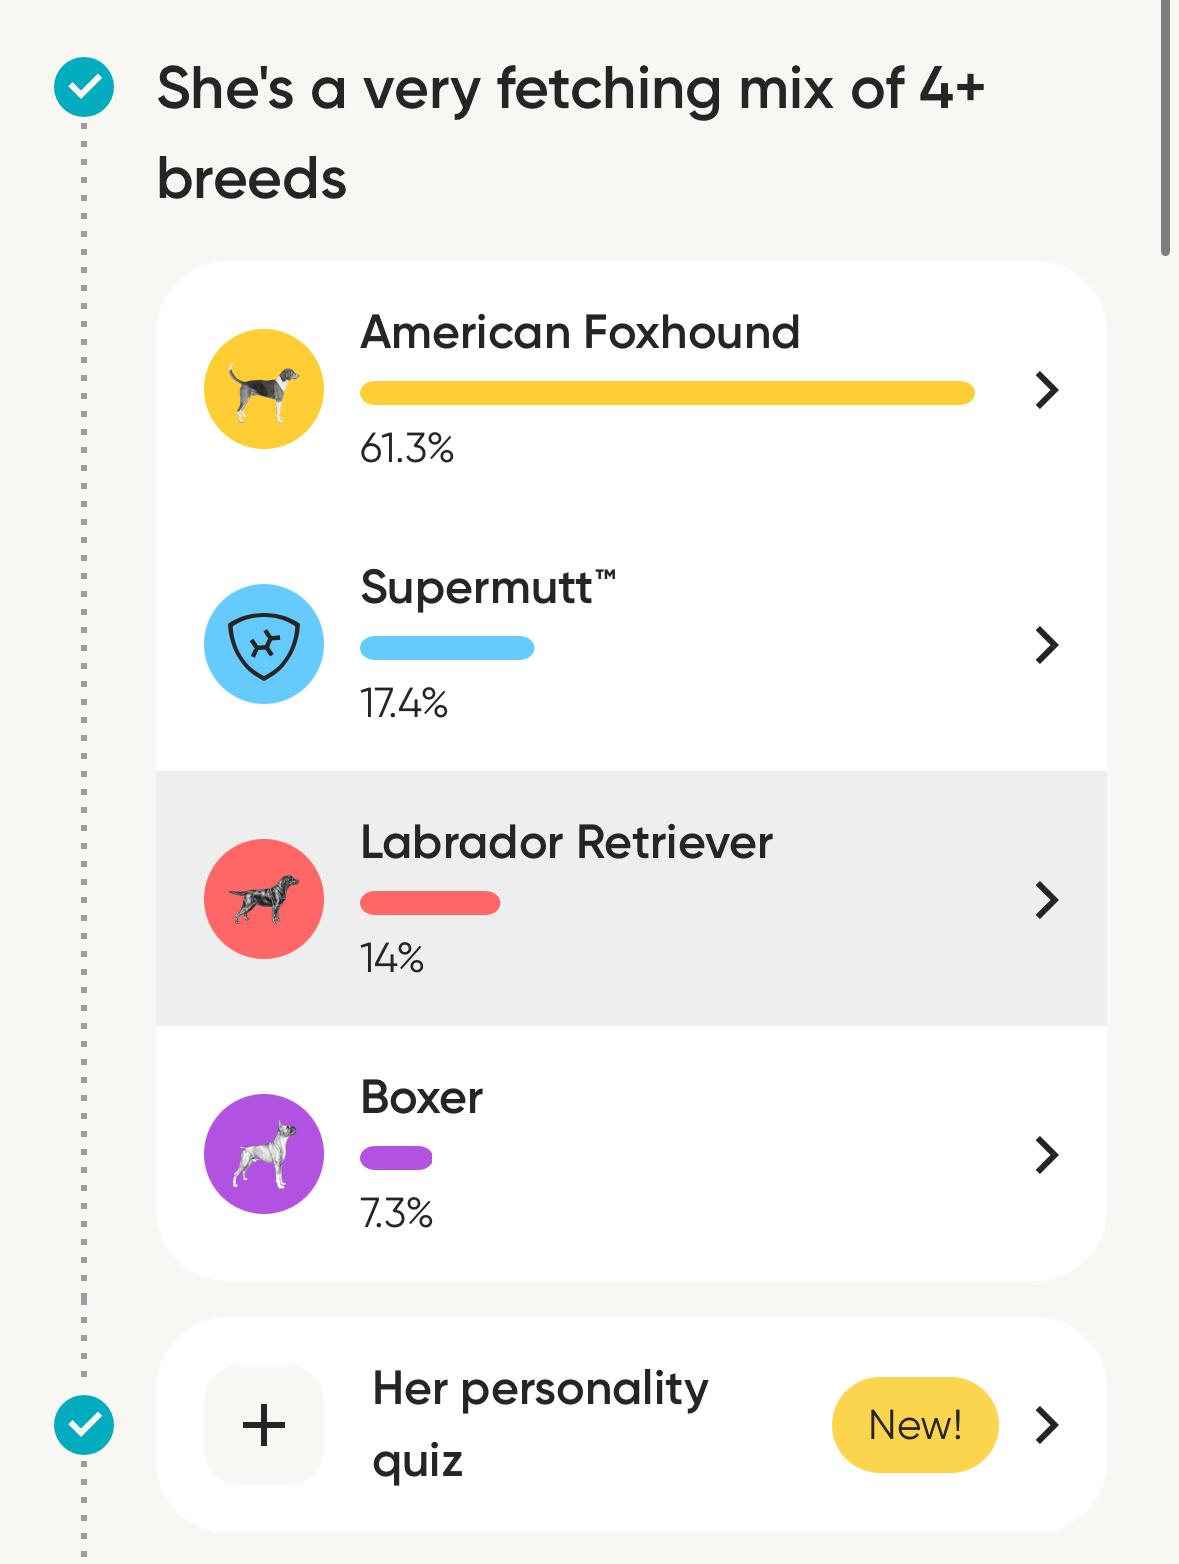Click the blue Supermutt 17.4% bar
Viewport: 1179px width, 1564px height.
point(447,648)
